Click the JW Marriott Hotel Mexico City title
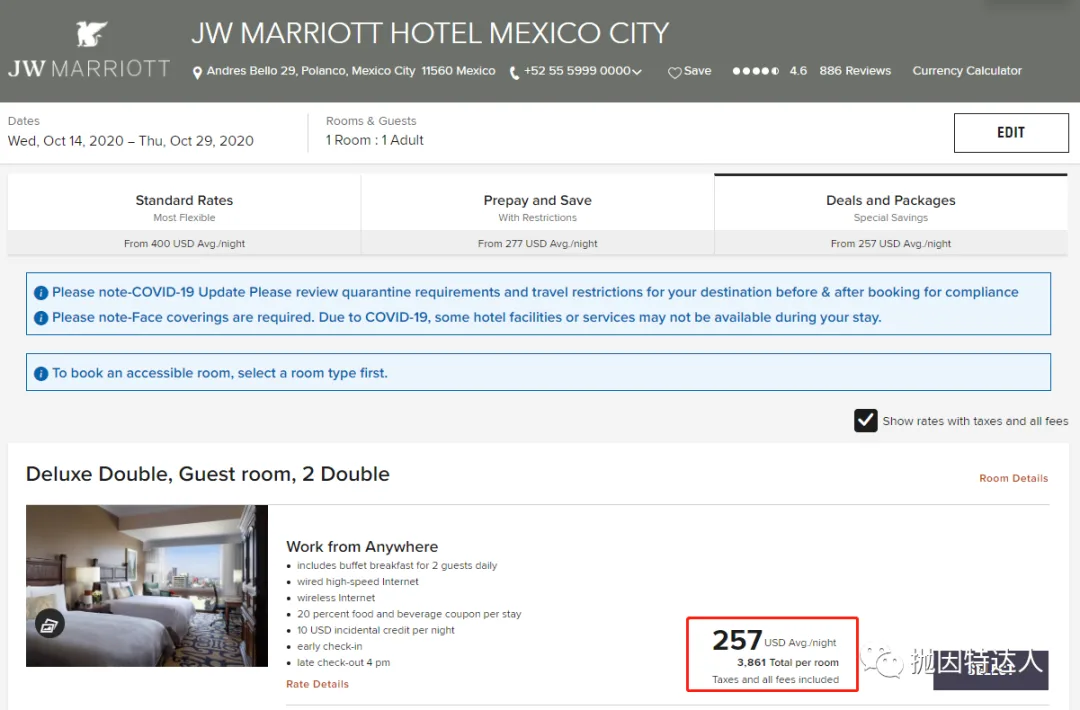The height and width of the screenshot is (710, 1080). pyautogui.click(x=430, y=33)
